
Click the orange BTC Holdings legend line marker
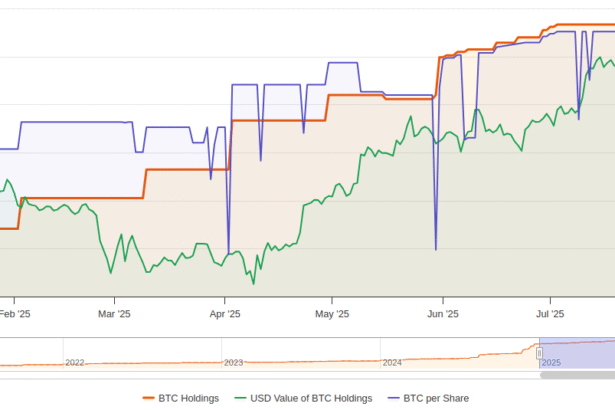(148, 398)
